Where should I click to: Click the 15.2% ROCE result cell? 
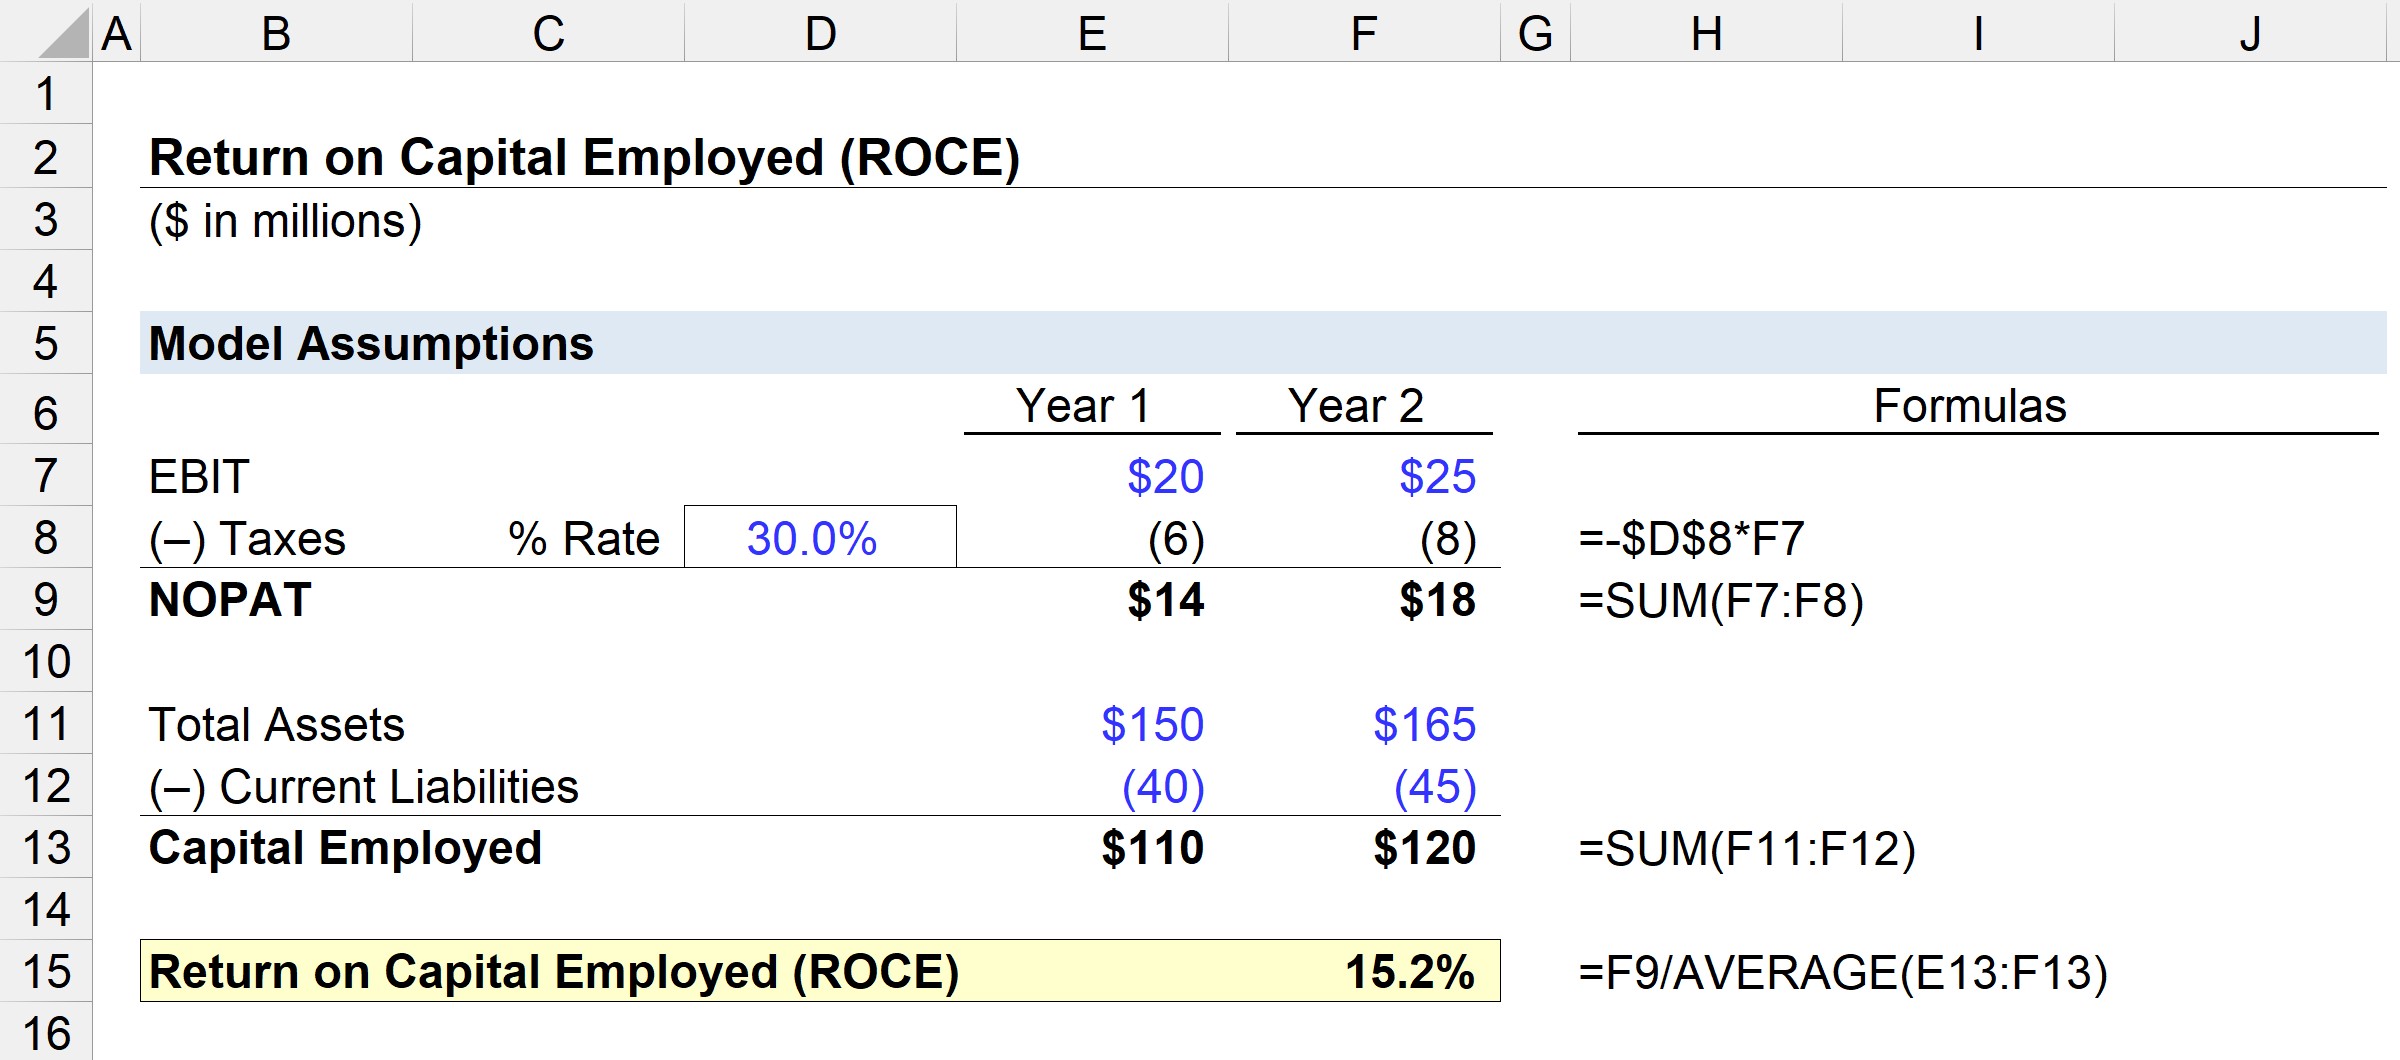(1408, 972)
